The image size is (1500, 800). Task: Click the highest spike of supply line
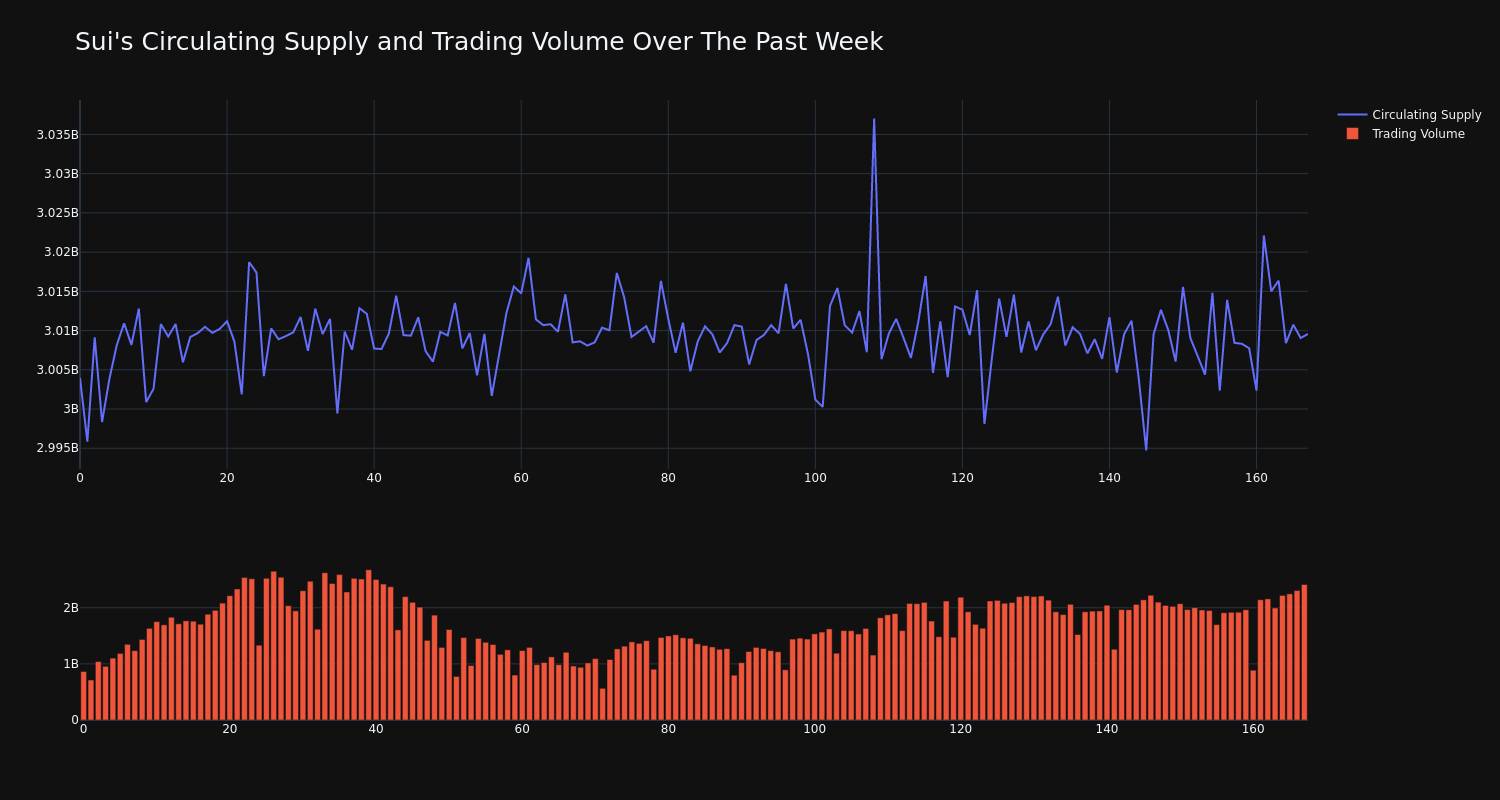[x=874, y=120]
